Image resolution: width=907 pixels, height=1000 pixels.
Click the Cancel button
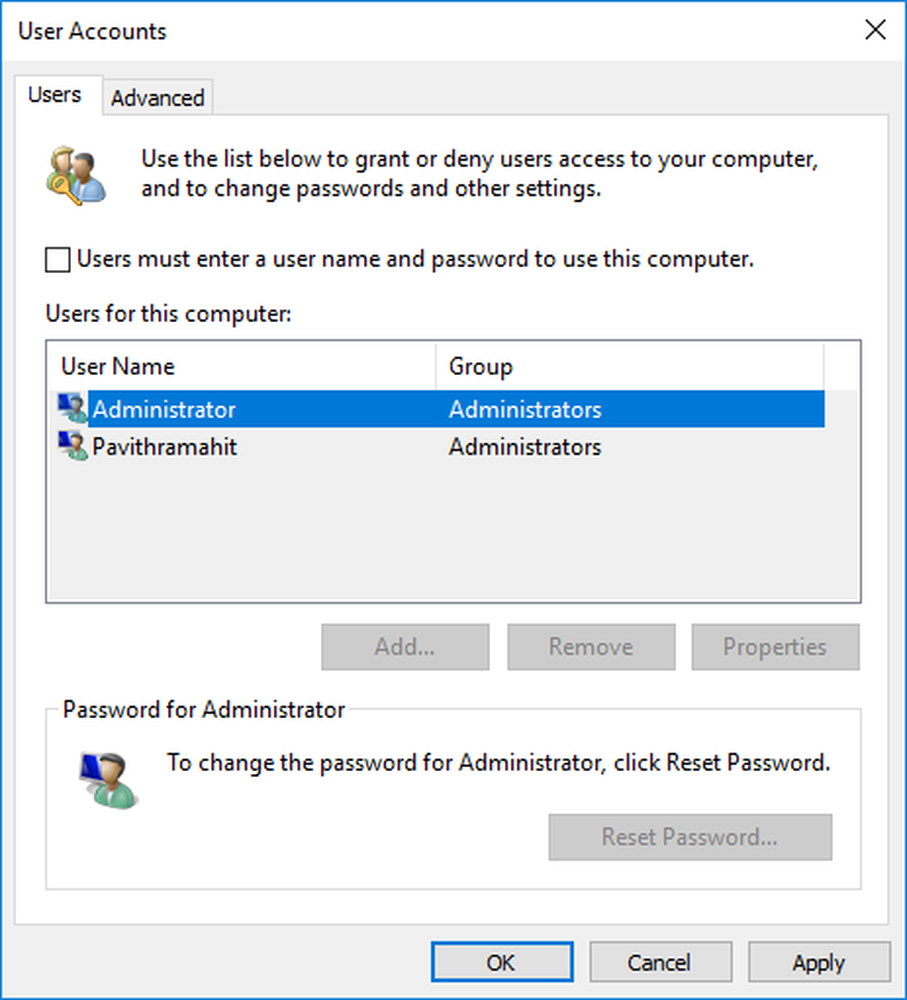[x=660, y=963]
